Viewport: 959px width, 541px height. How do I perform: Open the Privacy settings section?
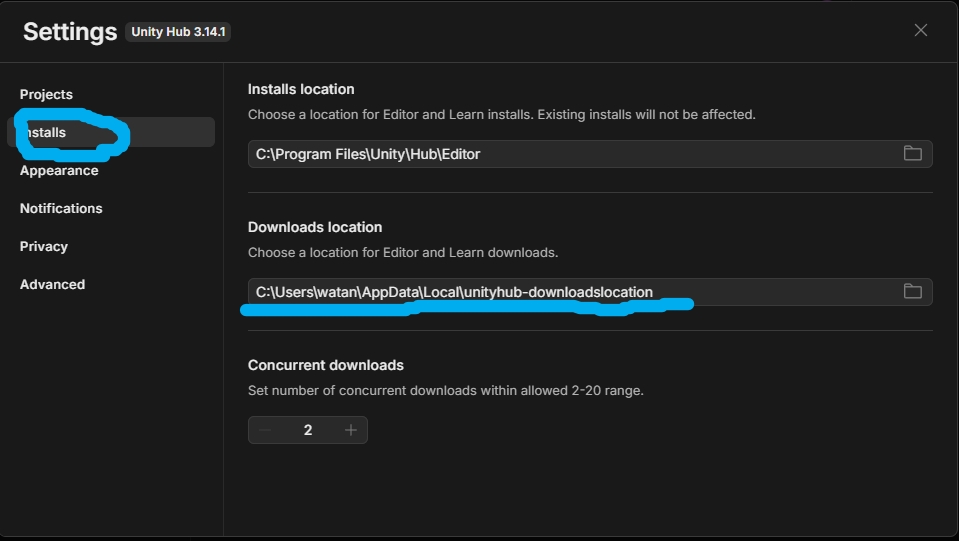pyautogui.click(x=44, y=246)
